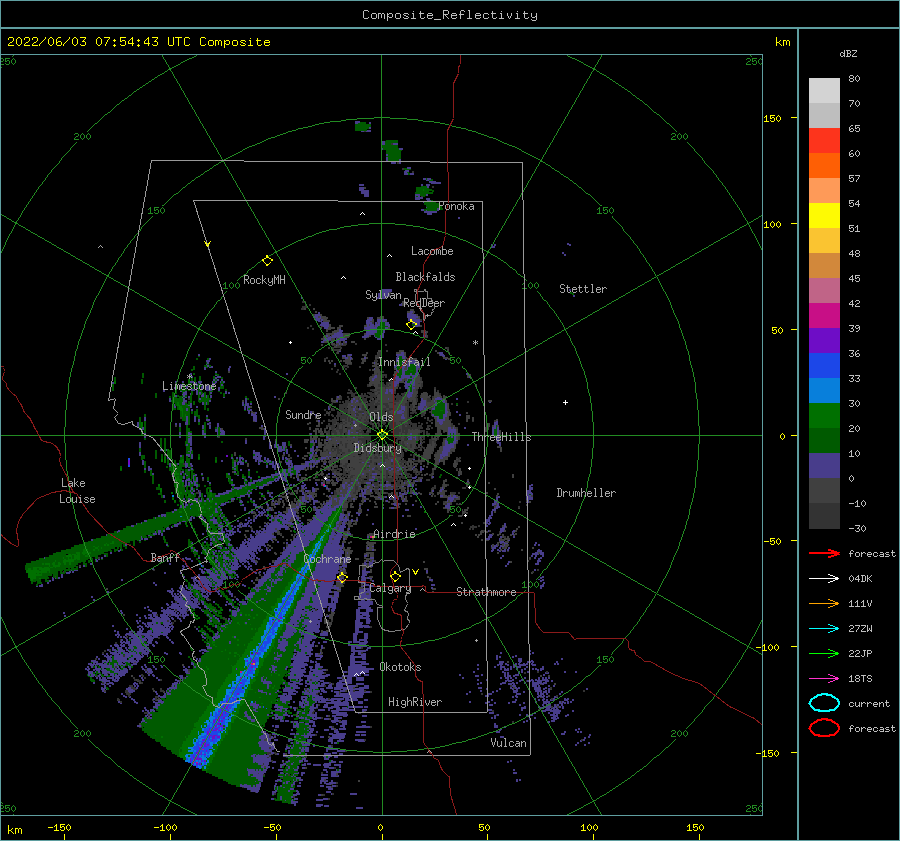Click the Calgary city label
The height and width of the screenshot is (841, 900).
point(390,588)
